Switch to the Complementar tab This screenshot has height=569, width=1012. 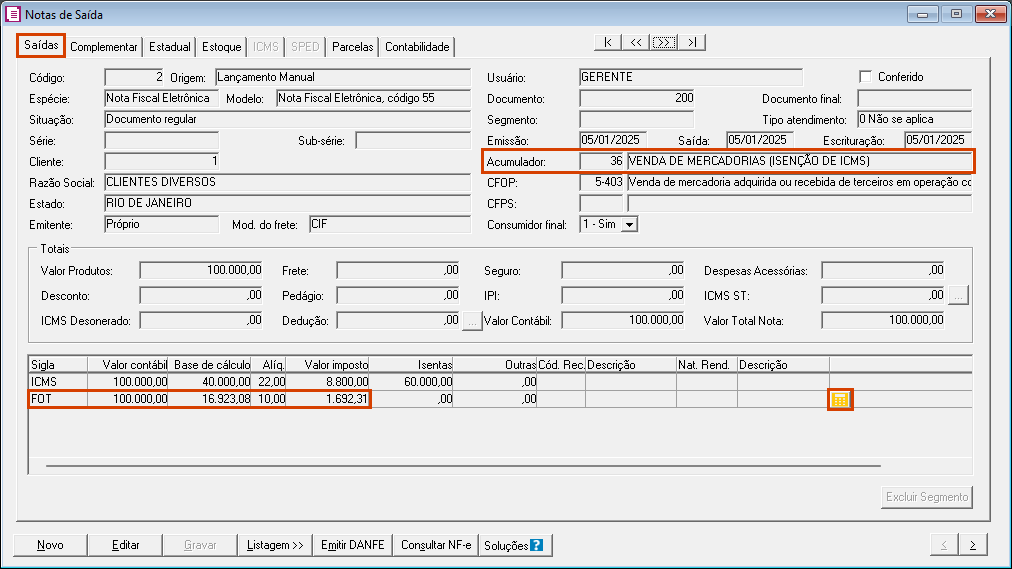coord(104,47)
